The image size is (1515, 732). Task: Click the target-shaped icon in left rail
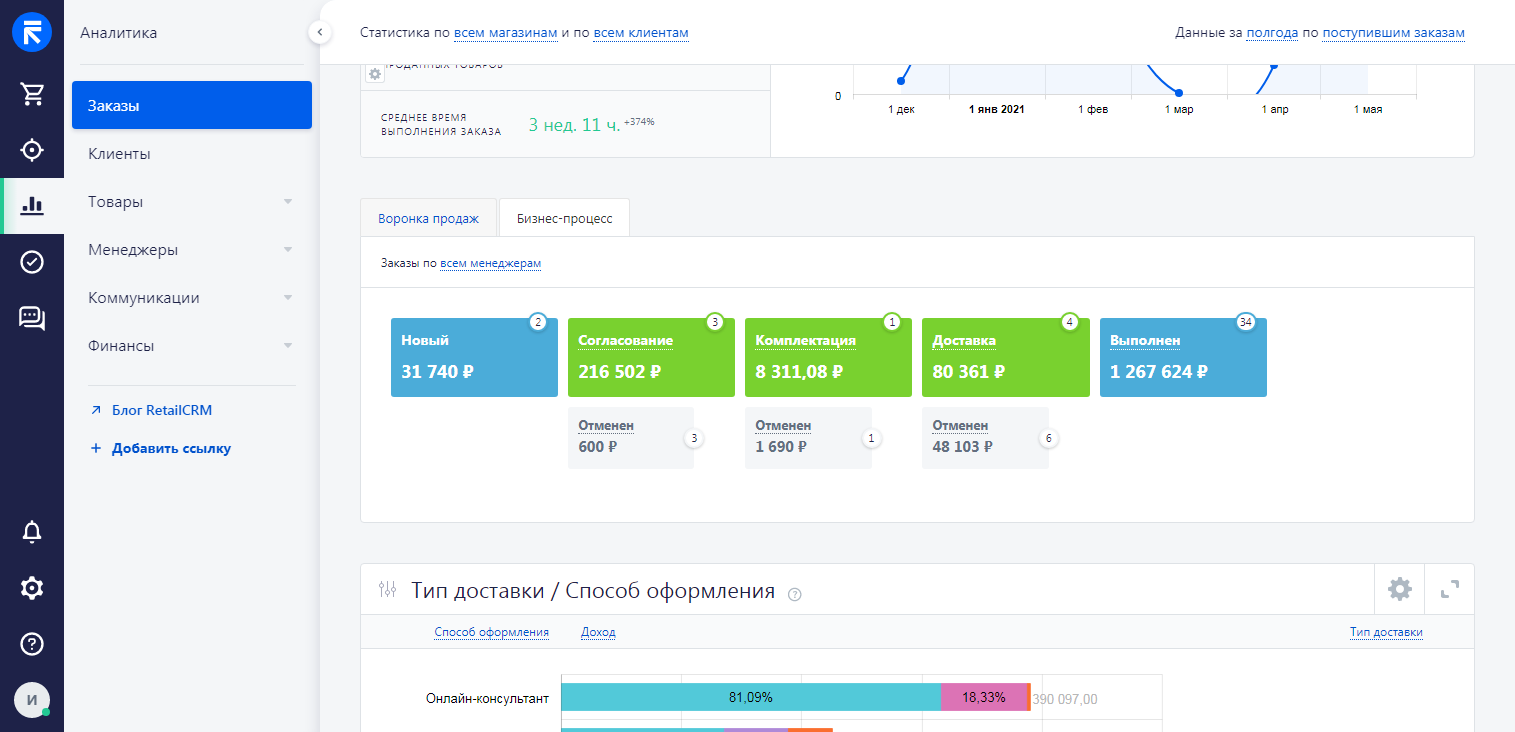pos(32,150)
